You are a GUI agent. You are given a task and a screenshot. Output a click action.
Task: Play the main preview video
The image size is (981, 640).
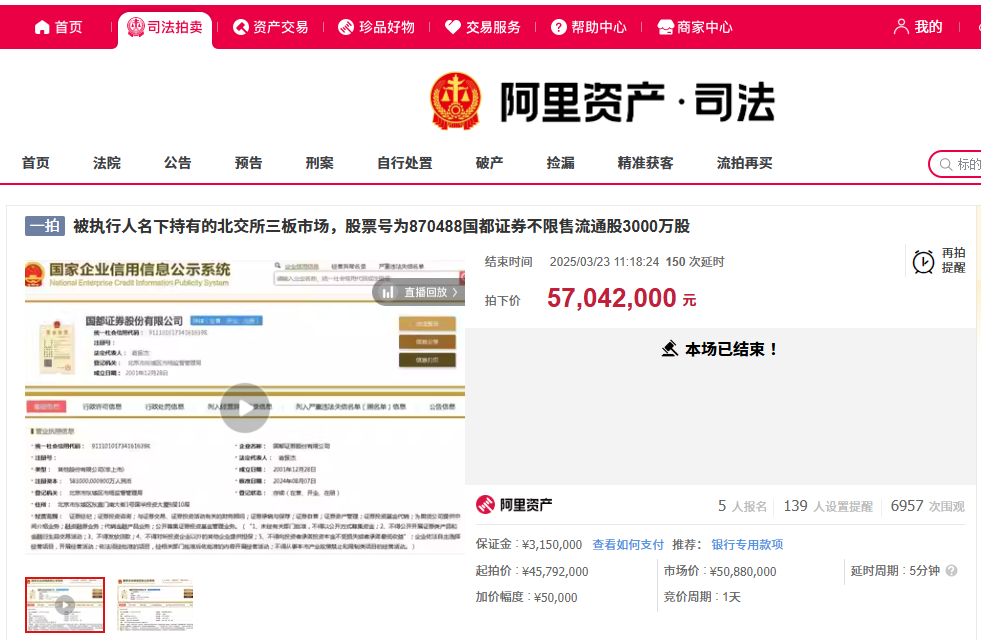(x=245, y=408)
